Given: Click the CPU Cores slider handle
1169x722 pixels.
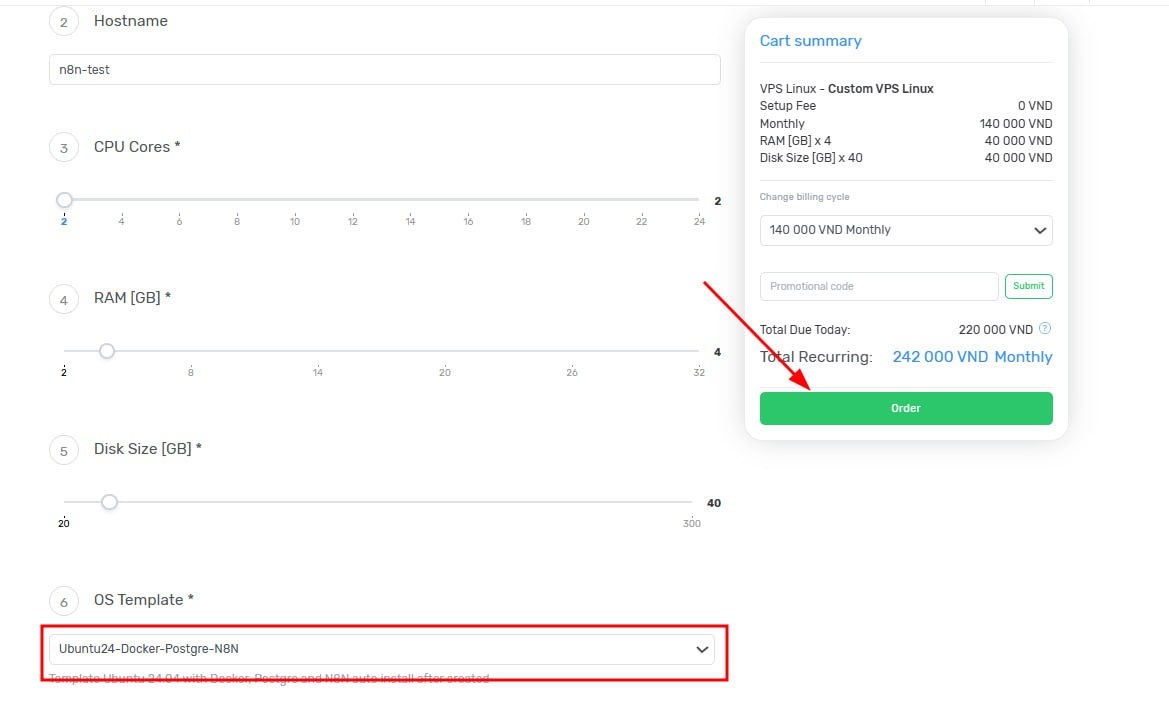Looking at the screenshot, I should [x=64, y=200].
